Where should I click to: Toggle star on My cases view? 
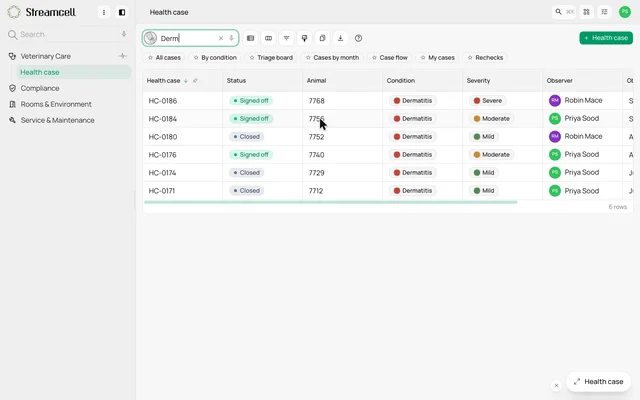click(423, 58)
